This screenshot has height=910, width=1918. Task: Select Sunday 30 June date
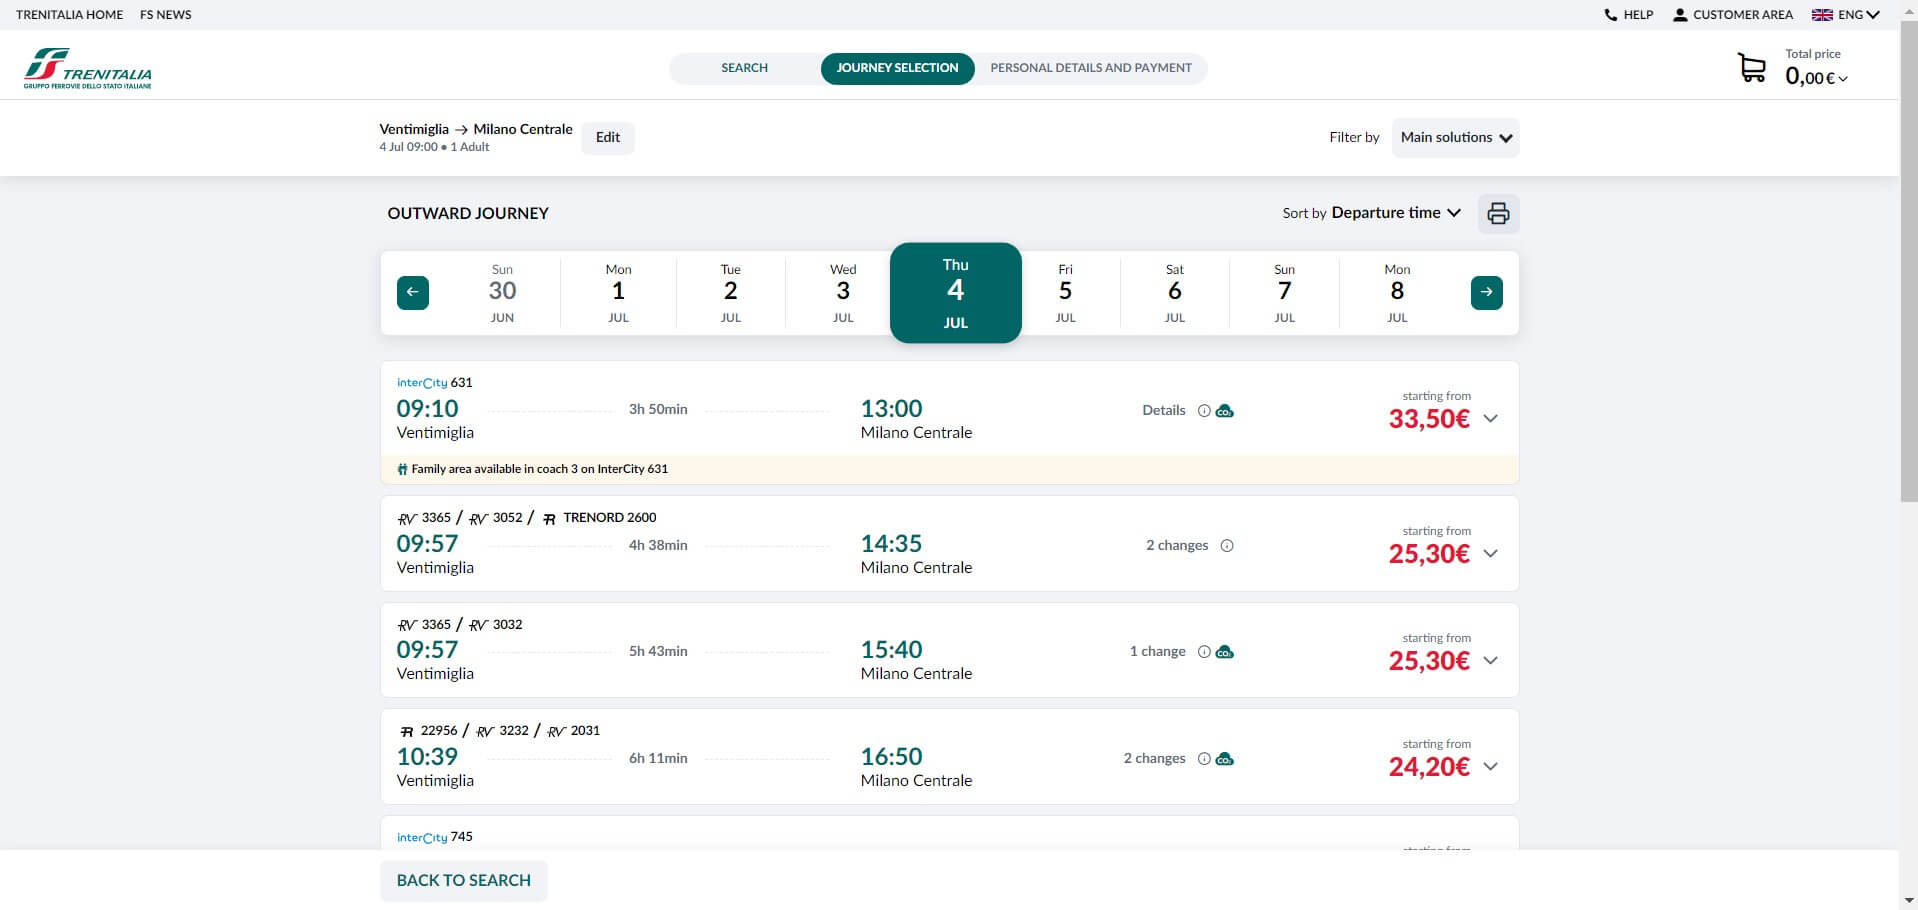click(x=502, y=293)
